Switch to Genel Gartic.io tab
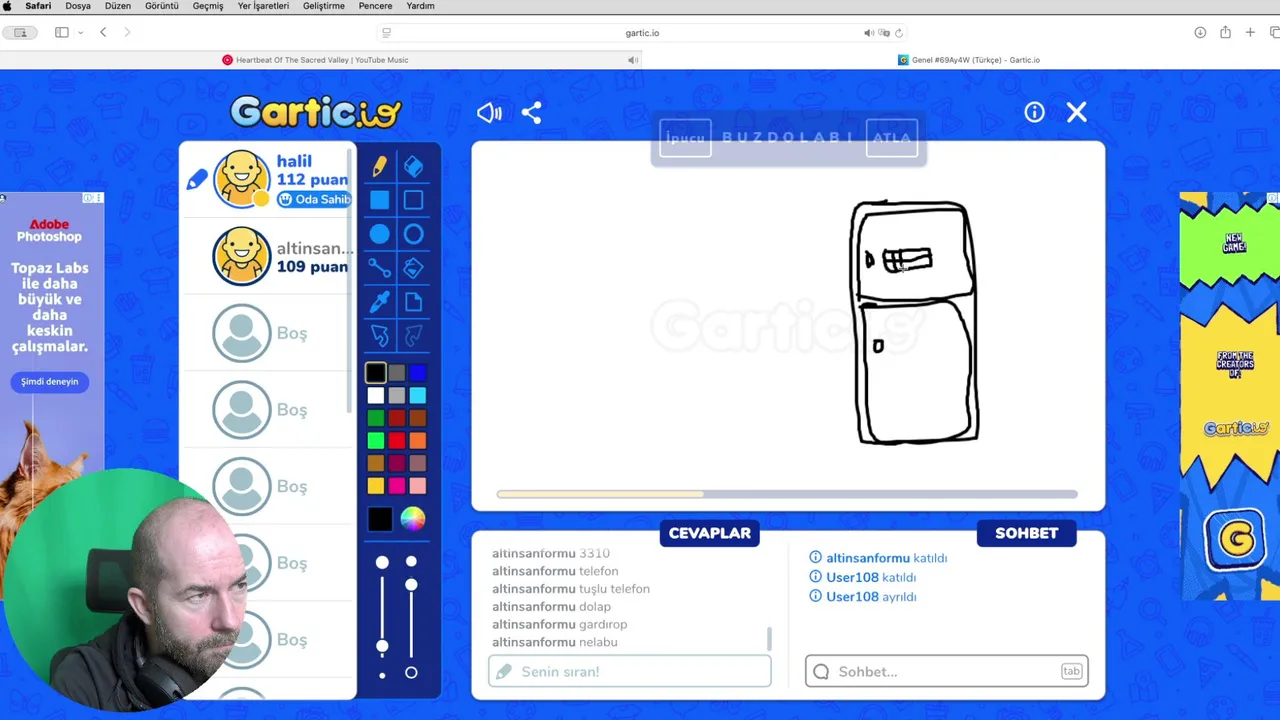This screenshot has width=1280, height=720. [968, 60]
